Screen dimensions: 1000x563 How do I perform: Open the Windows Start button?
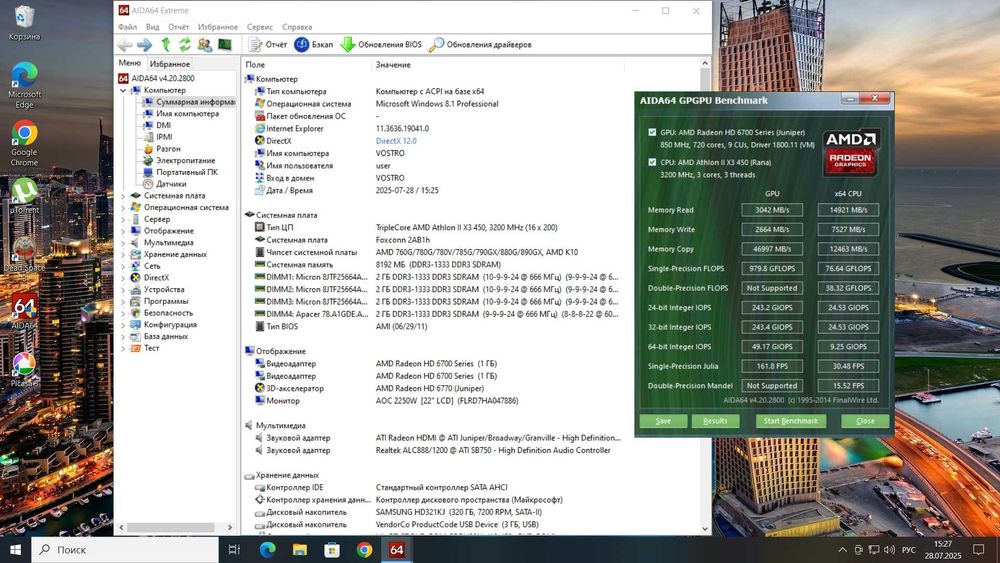(x=15, y=549)
